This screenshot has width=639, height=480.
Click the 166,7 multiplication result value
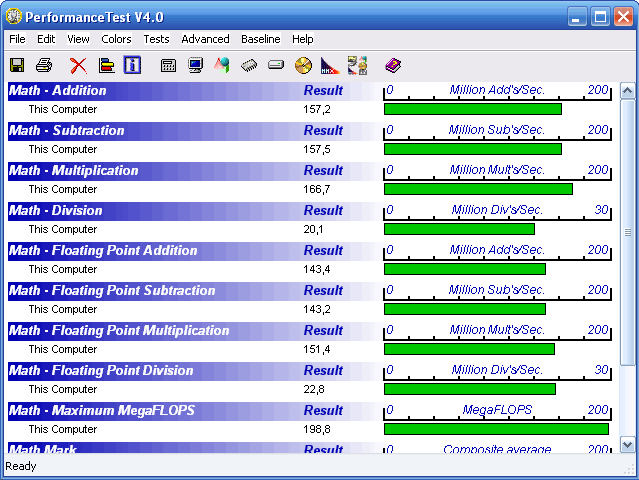tap(317, 189)
